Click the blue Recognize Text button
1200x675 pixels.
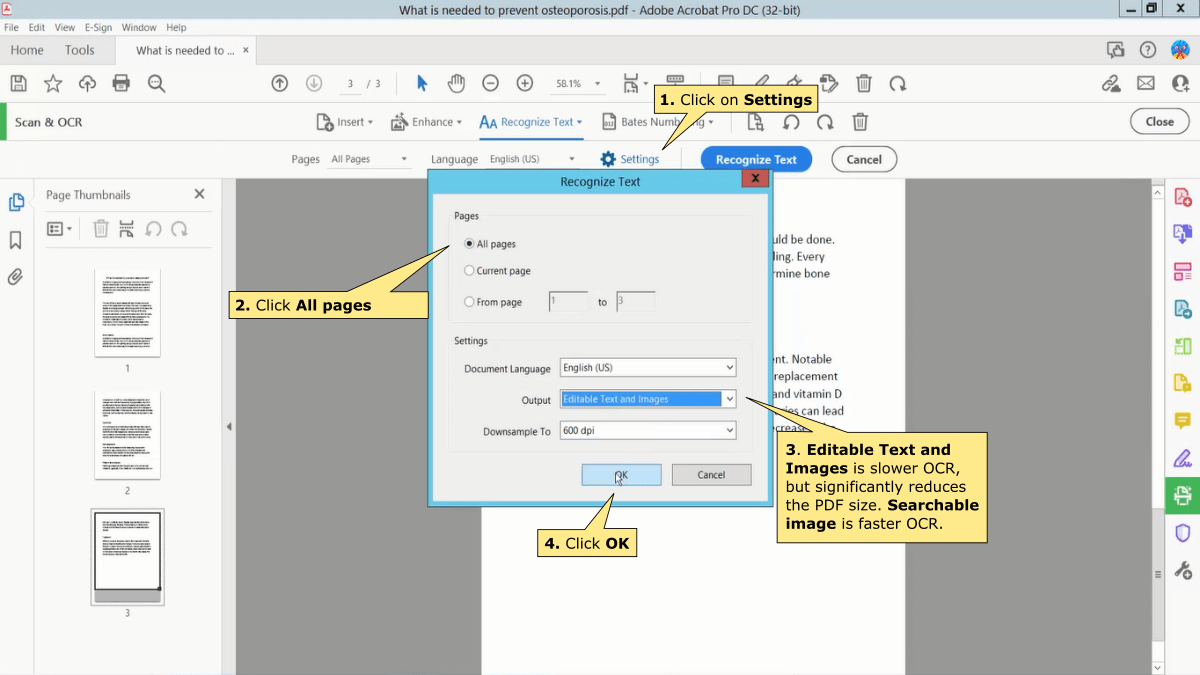(756, 158)
